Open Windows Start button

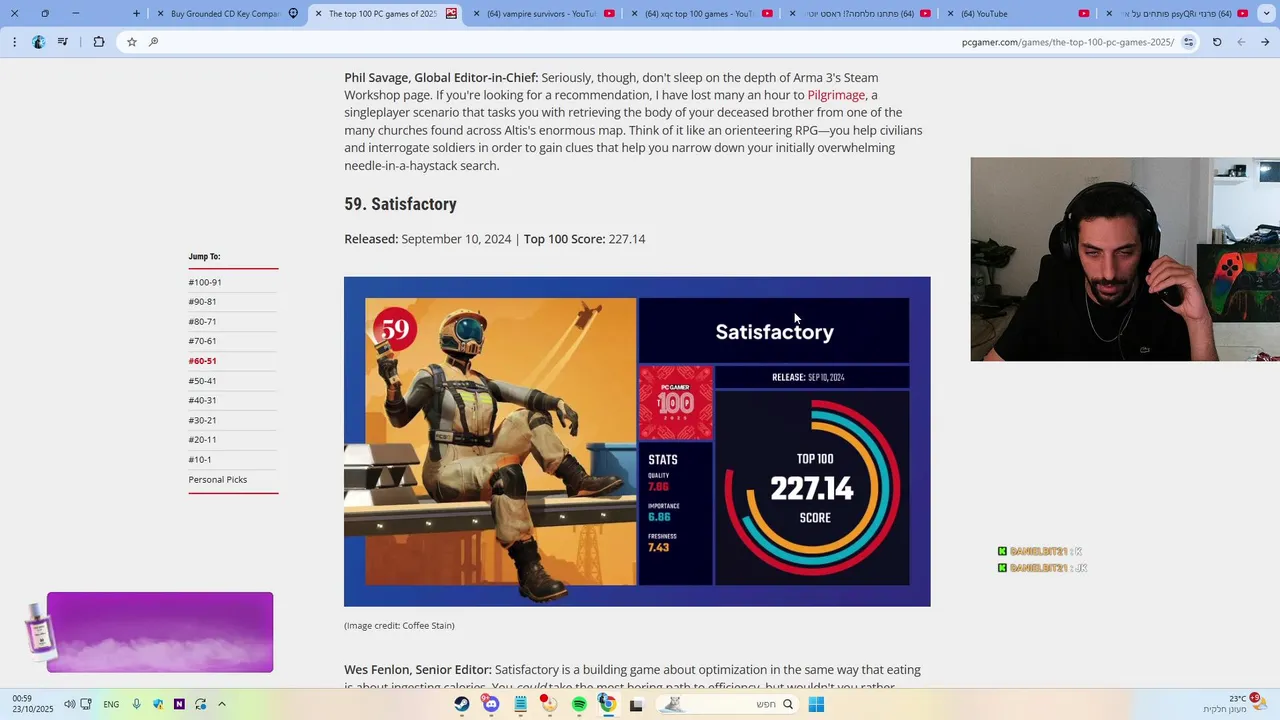pos(816,704)
